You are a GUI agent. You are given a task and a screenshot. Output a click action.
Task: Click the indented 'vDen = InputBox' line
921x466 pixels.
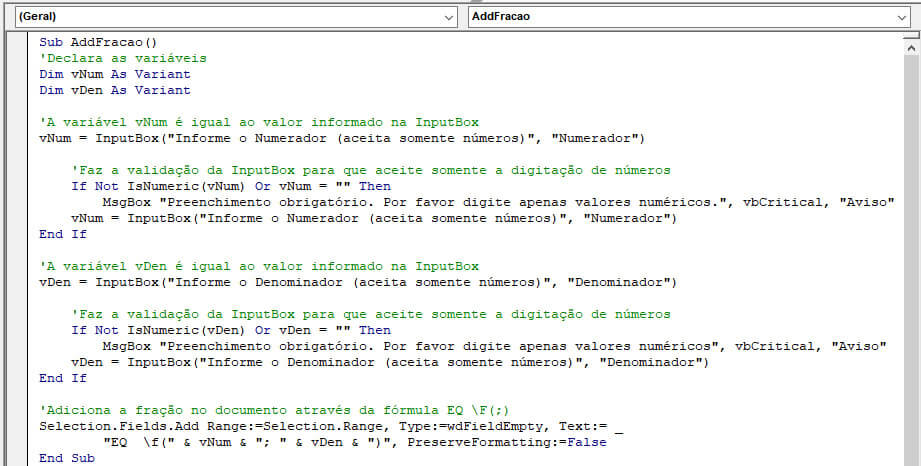pos(390,362)
